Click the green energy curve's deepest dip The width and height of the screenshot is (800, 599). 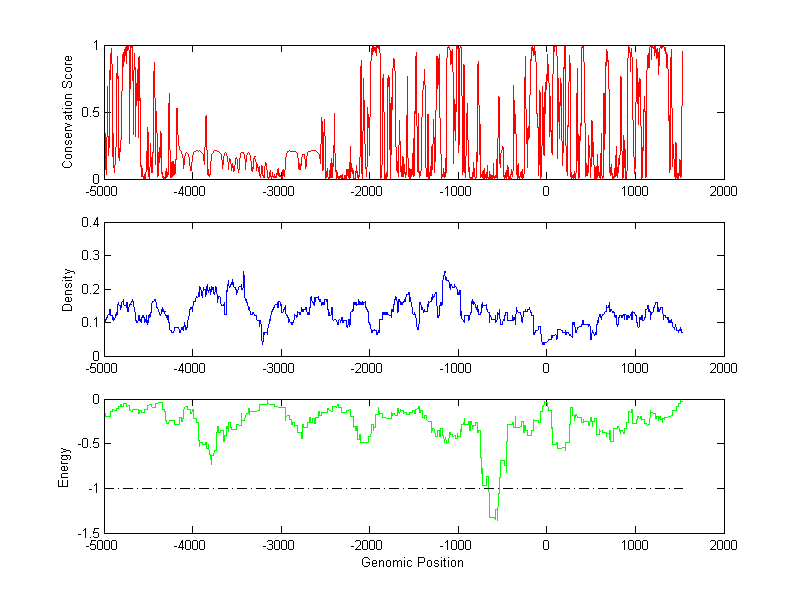pyautogui.click(x=494, y=518)
